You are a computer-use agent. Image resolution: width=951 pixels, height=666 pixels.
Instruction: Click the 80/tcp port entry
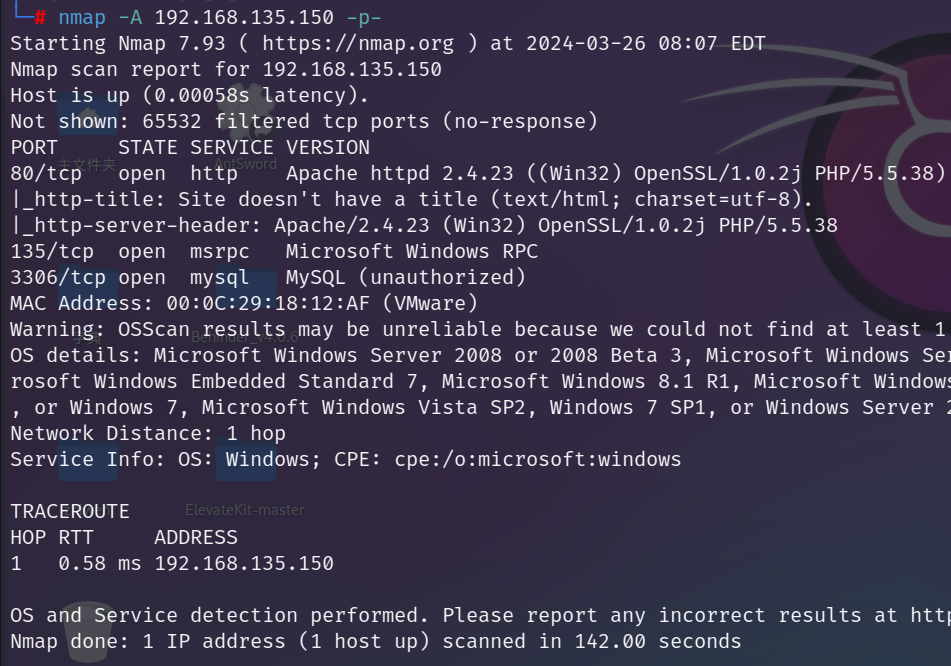pos(46,173)
